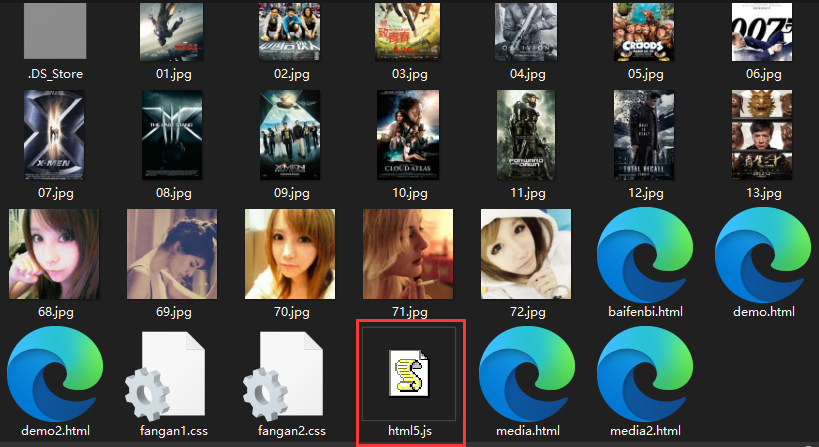Click the '06.jpg' file name
819x447 pixels.
click(x=764, y=74)
